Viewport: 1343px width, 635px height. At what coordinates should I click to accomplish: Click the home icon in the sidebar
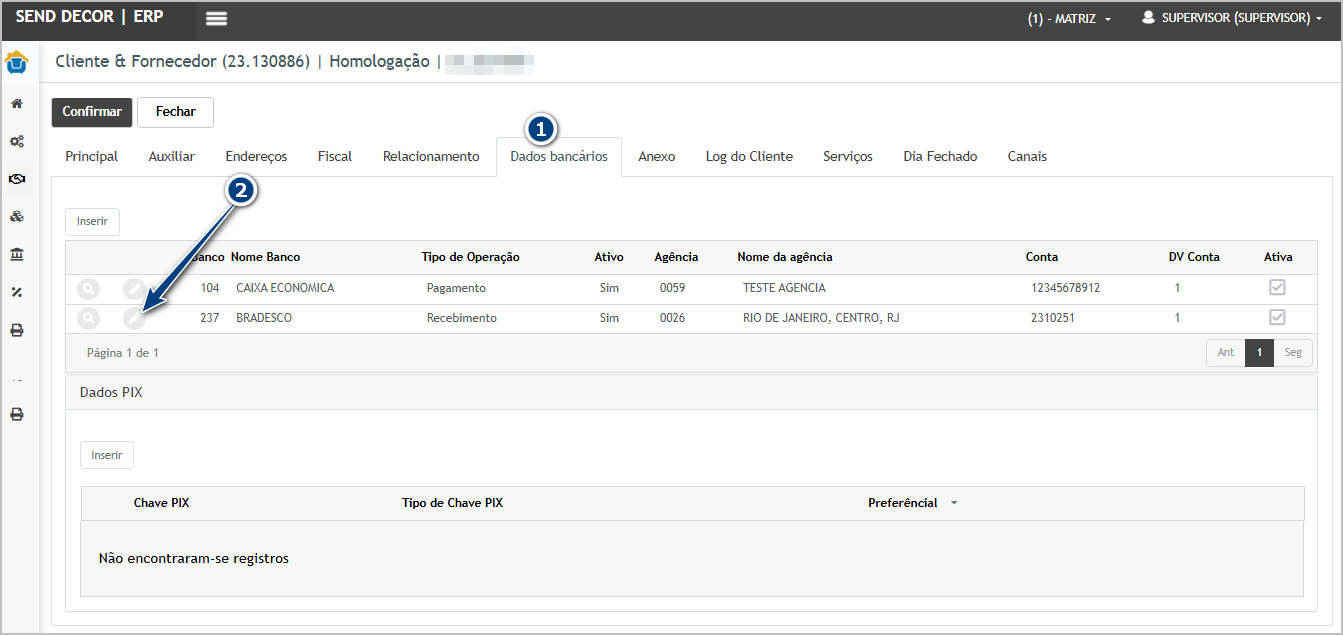(17, 104)
